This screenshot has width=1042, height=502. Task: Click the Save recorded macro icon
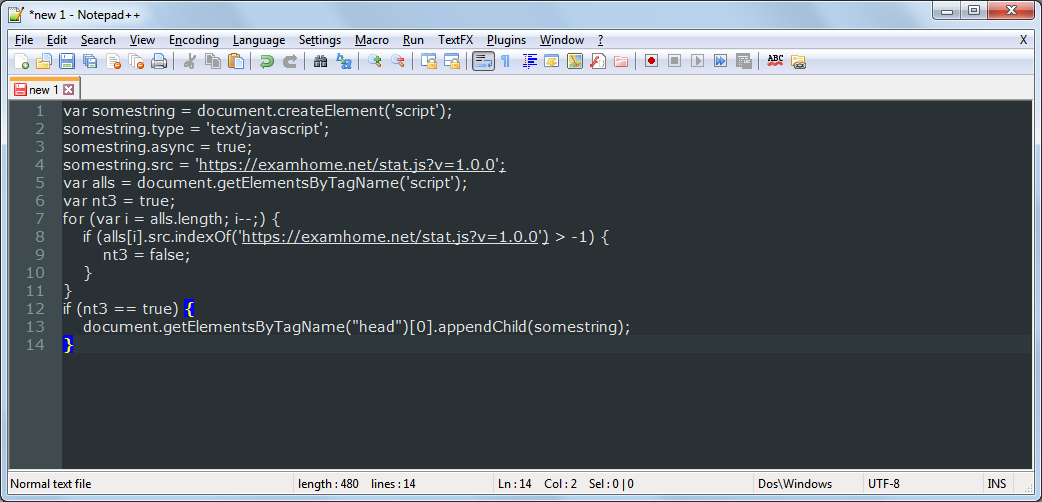(x=744, y=62)
